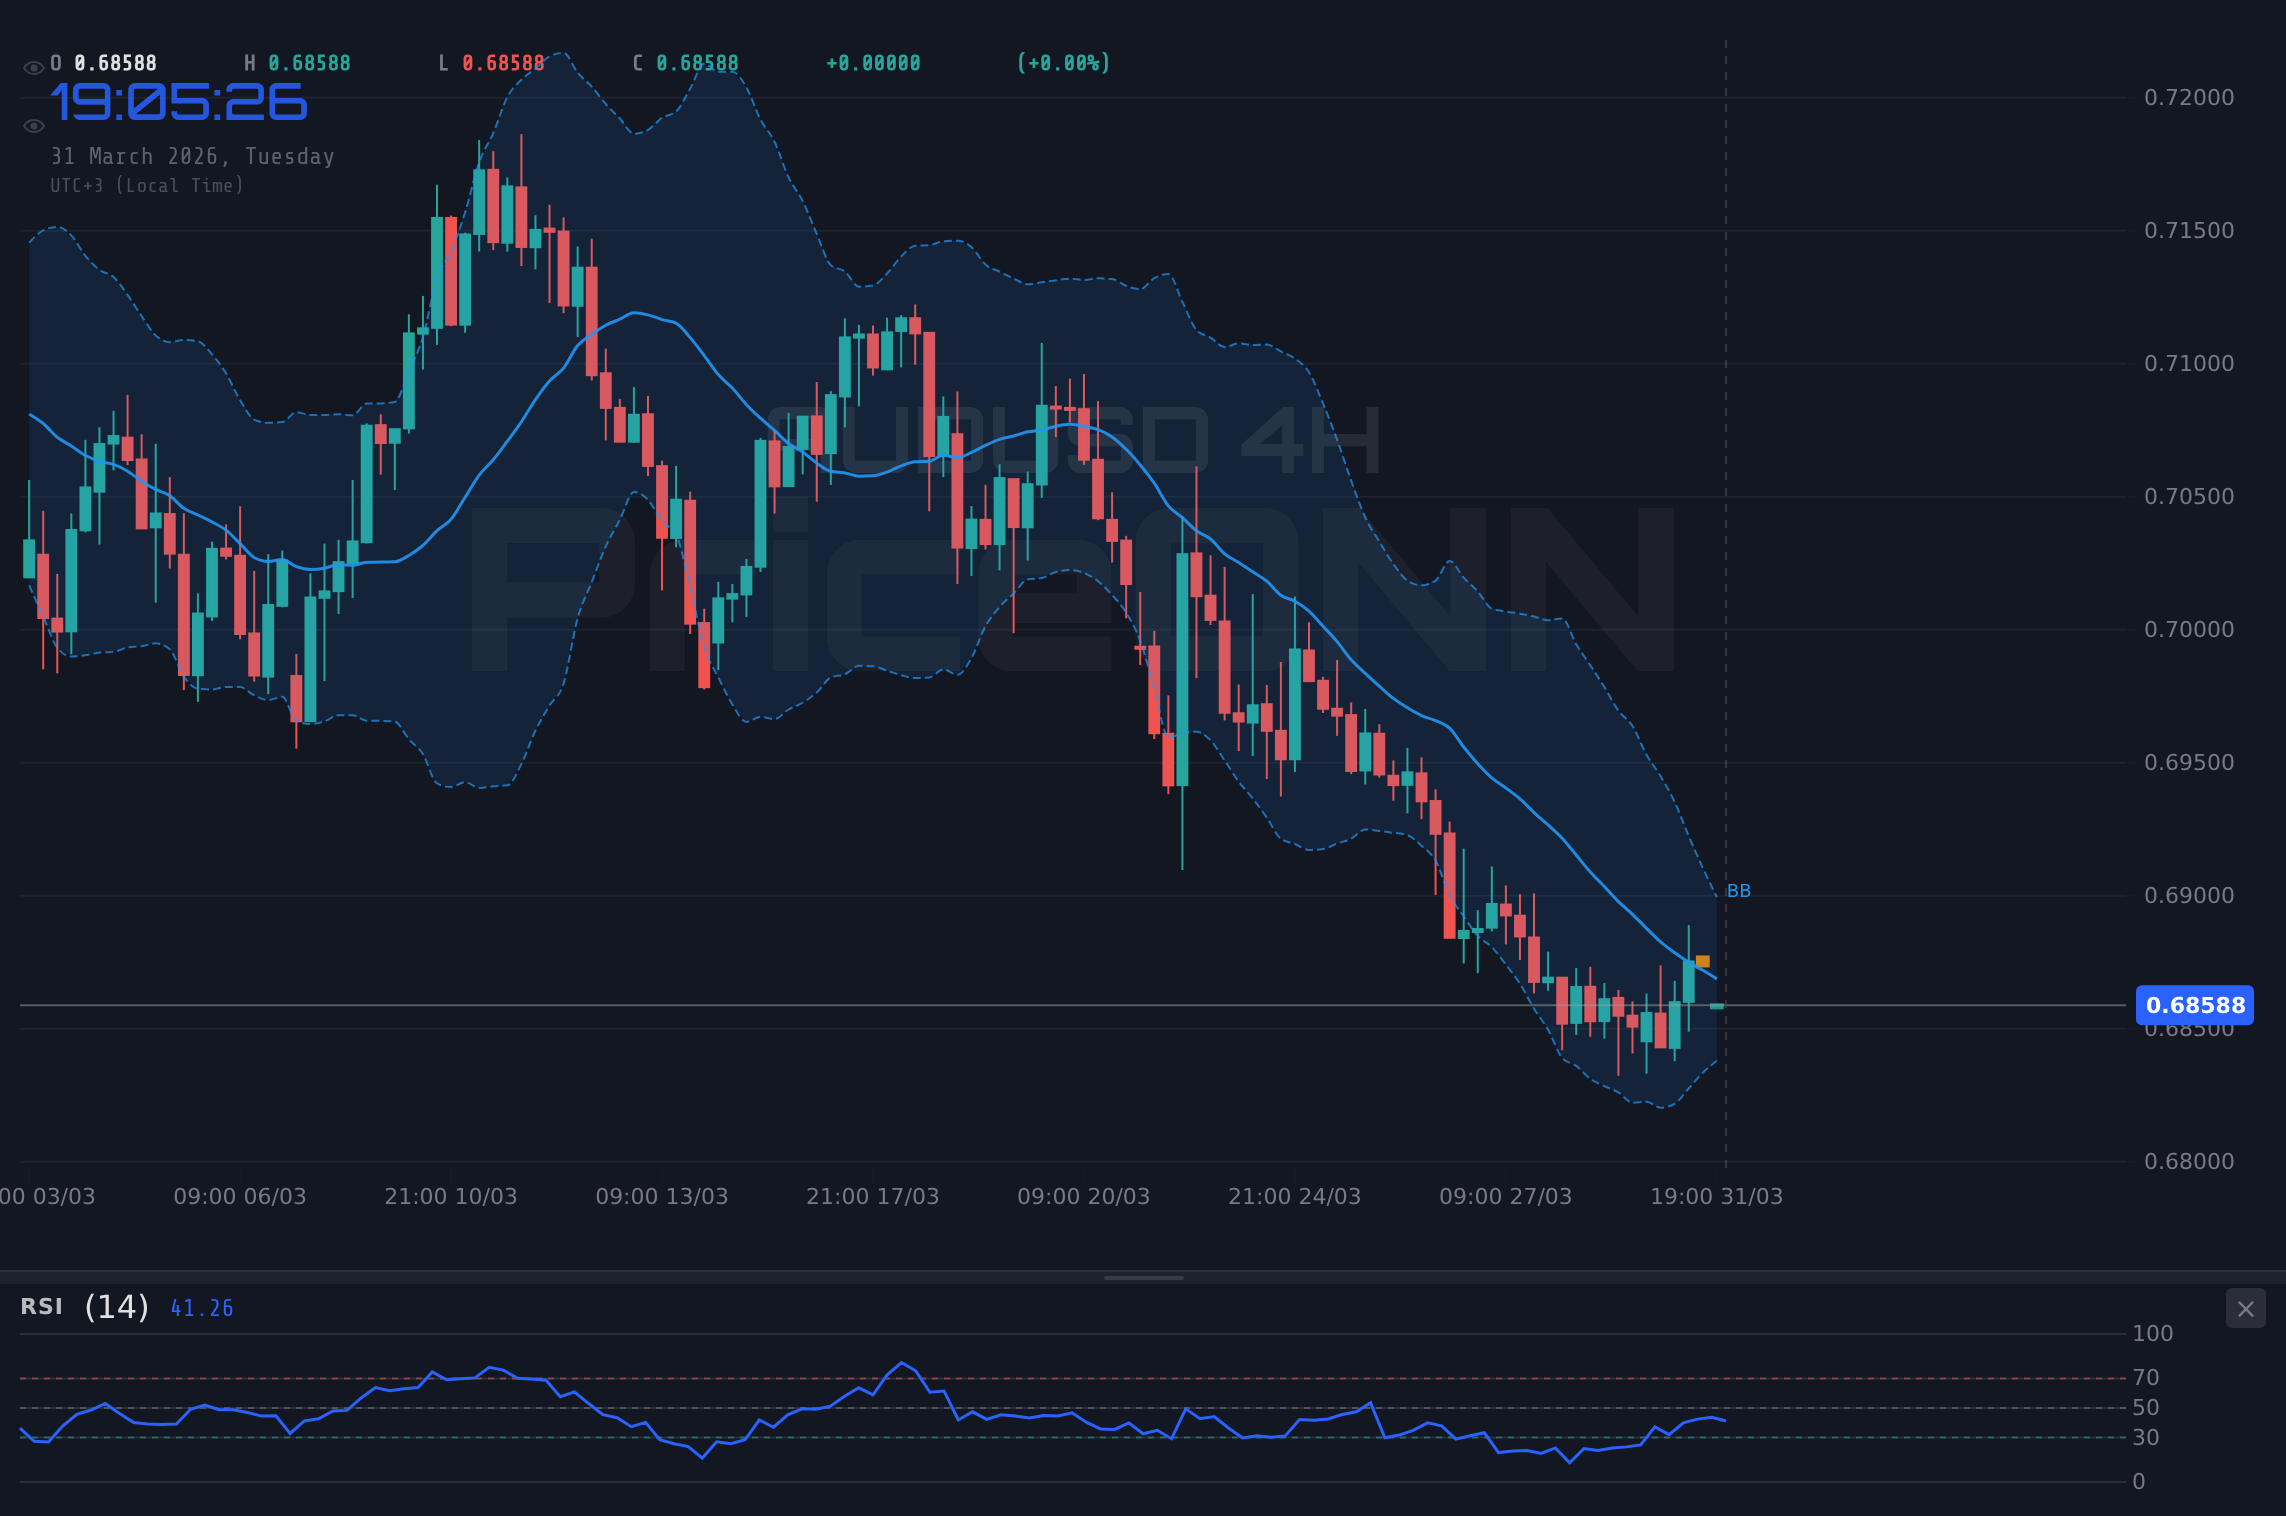Close the RSI indicator panel
Screen dimensions: 2286x1516
coord(2247,1308)
